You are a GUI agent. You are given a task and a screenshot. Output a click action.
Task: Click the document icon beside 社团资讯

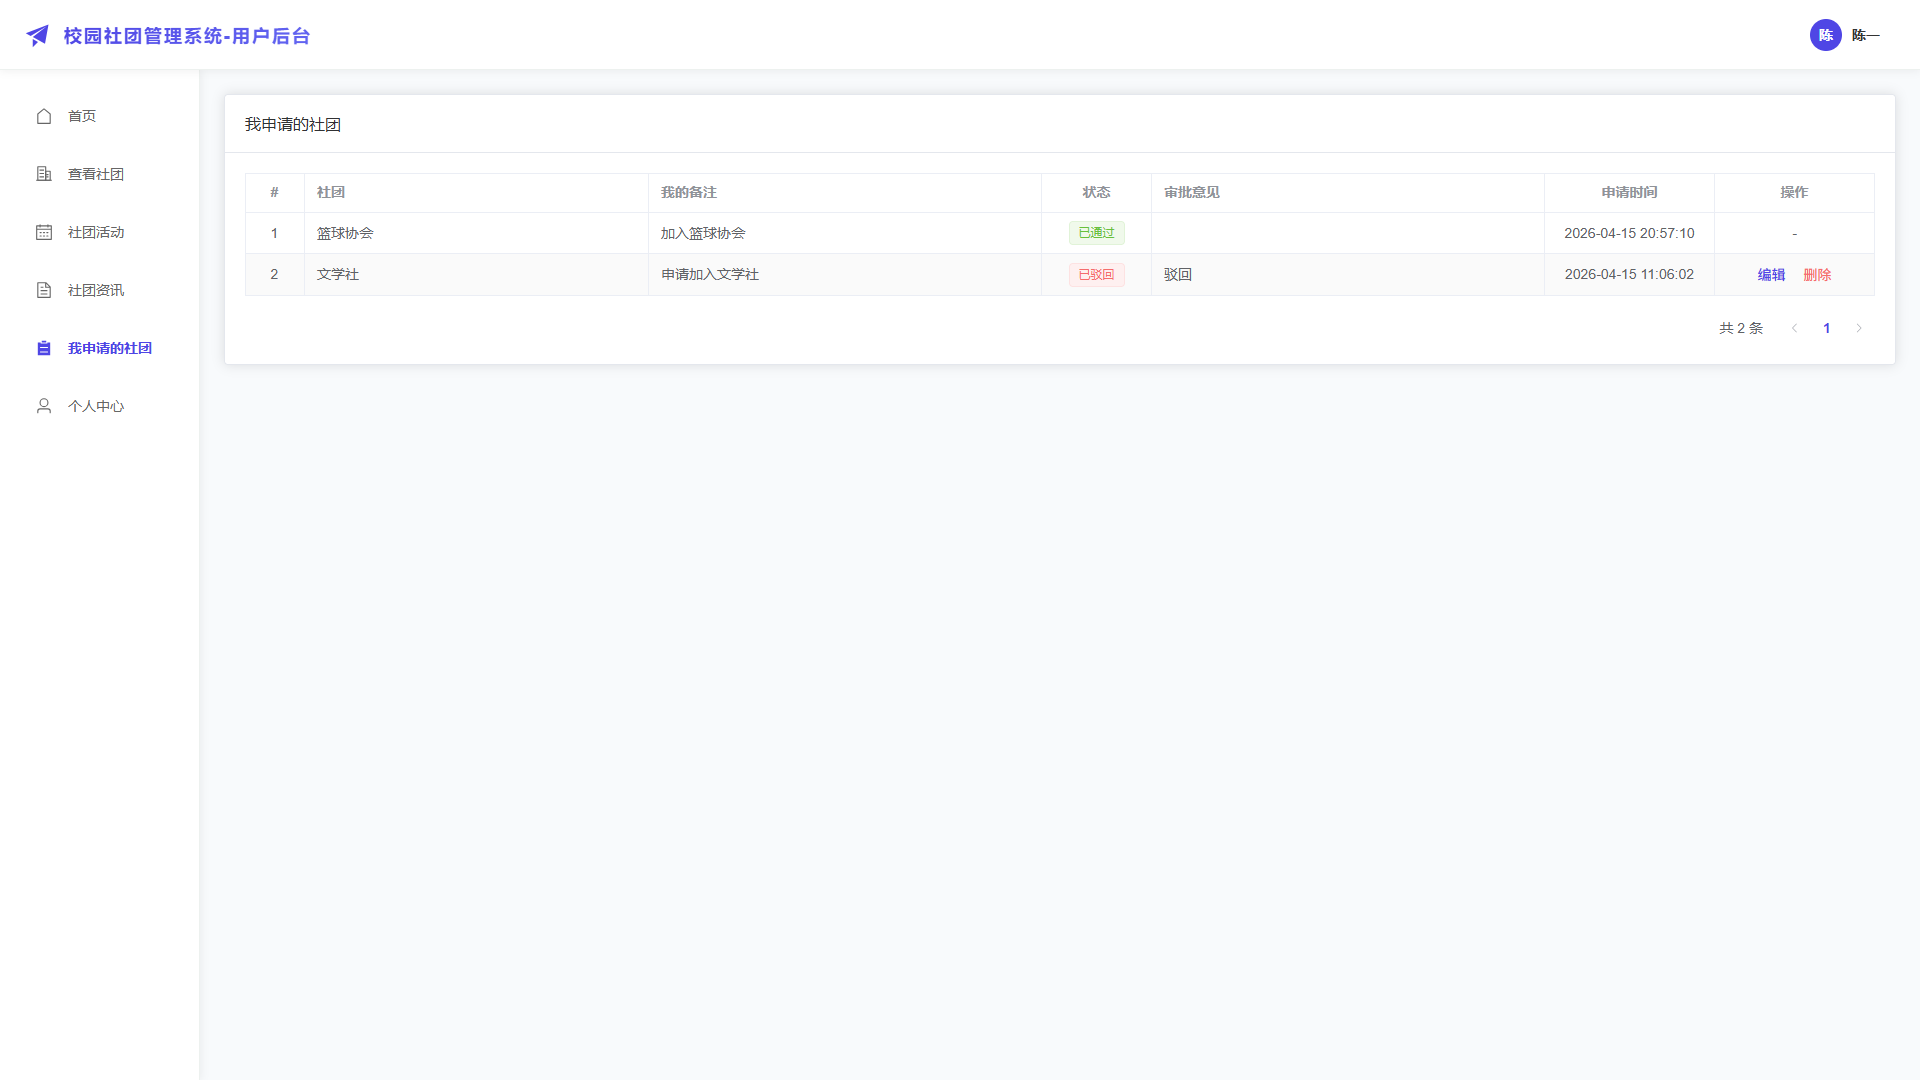[x=44, y=290]
